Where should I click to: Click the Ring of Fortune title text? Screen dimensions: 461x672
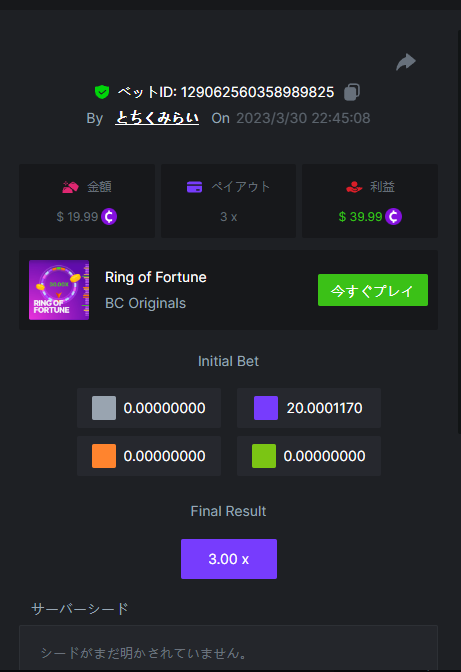(x=156, y=277)
